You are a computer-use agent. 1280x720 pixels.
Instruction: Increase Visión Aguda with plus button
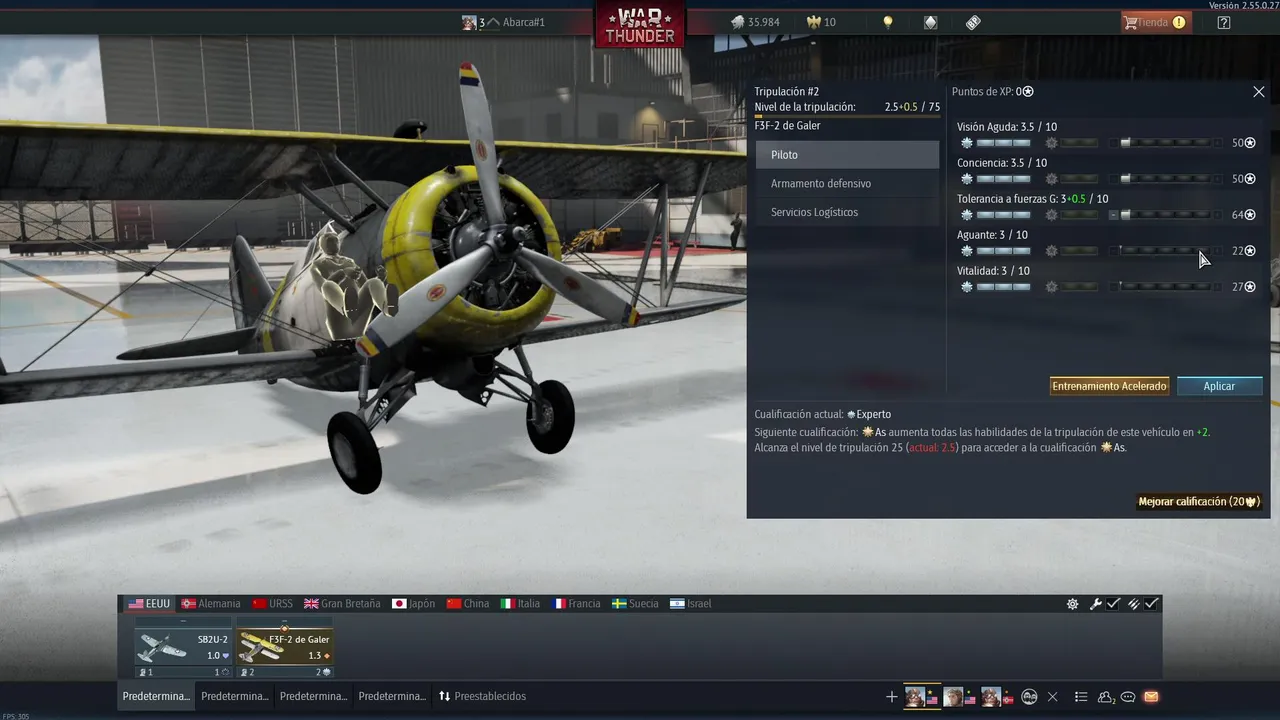pyautogui.click(x=1217, y=143)
